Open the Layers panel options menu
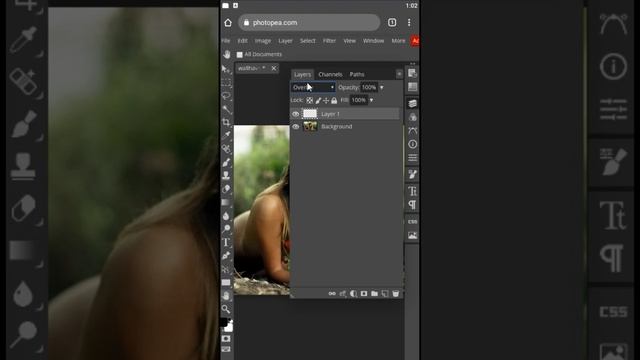 click(x=399, y=74)
